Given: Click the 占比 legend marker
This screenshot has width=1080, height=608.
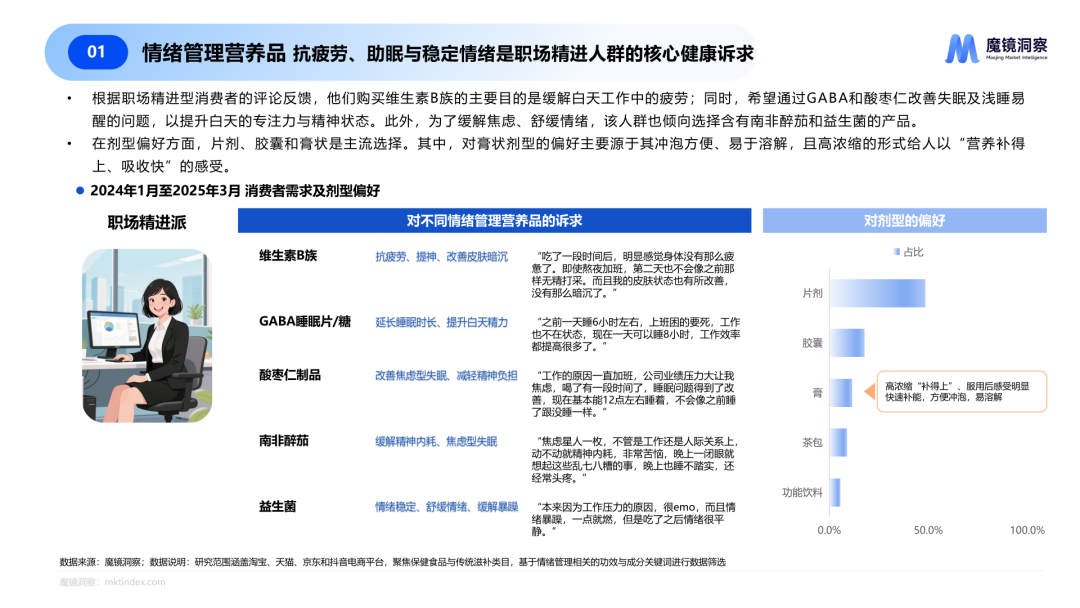Looking at the screenshot, I should pyautogui.click(x=897, y=252).
